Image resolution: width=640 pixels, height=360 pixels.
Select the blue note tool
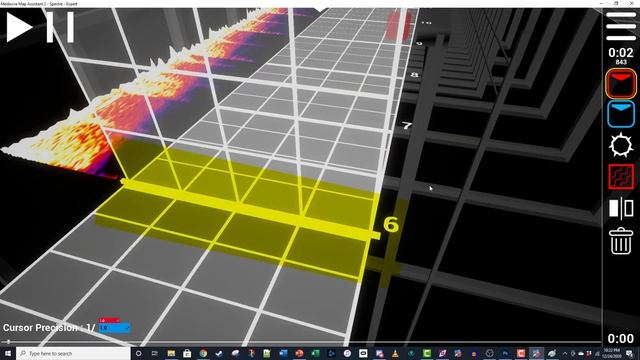pyautogui.click(x=621, y=114)
